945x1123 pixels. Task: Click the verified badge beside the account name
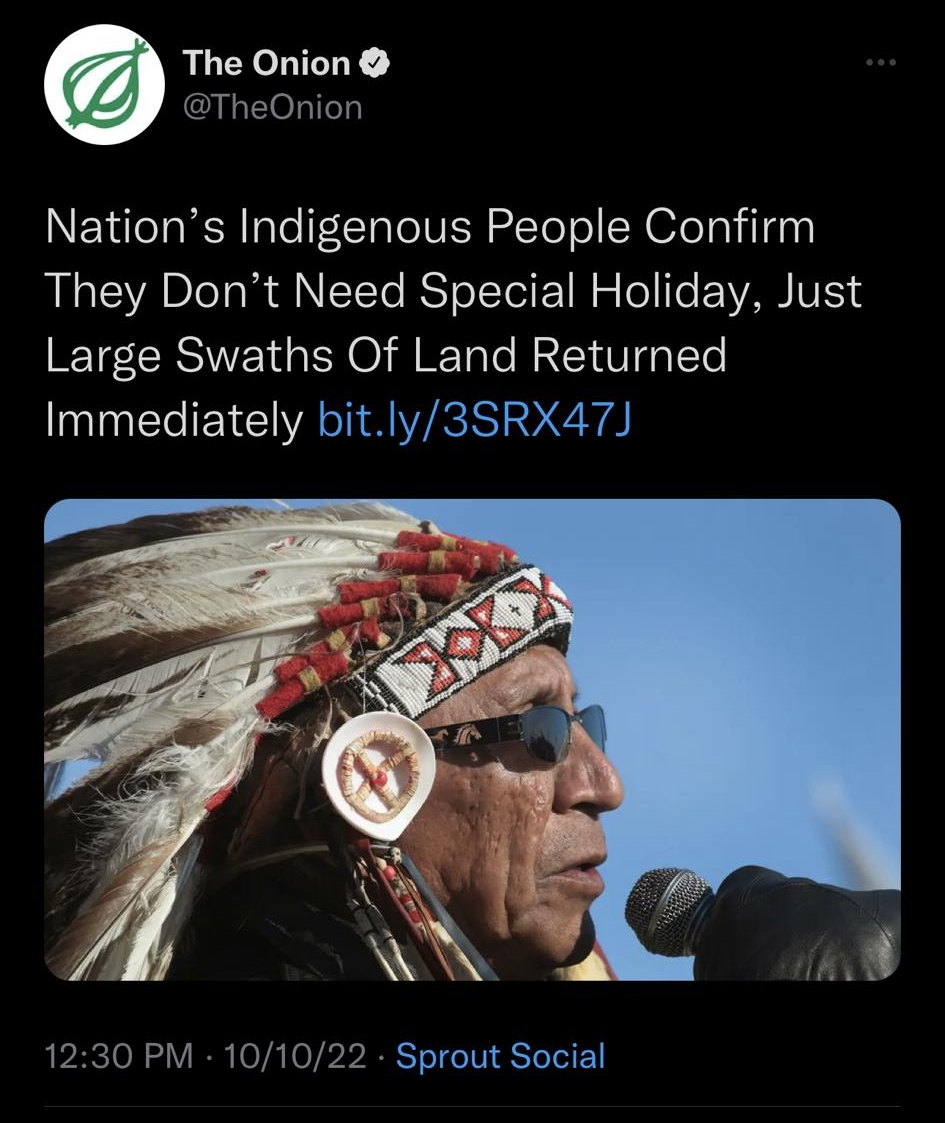tap(374, 62)
